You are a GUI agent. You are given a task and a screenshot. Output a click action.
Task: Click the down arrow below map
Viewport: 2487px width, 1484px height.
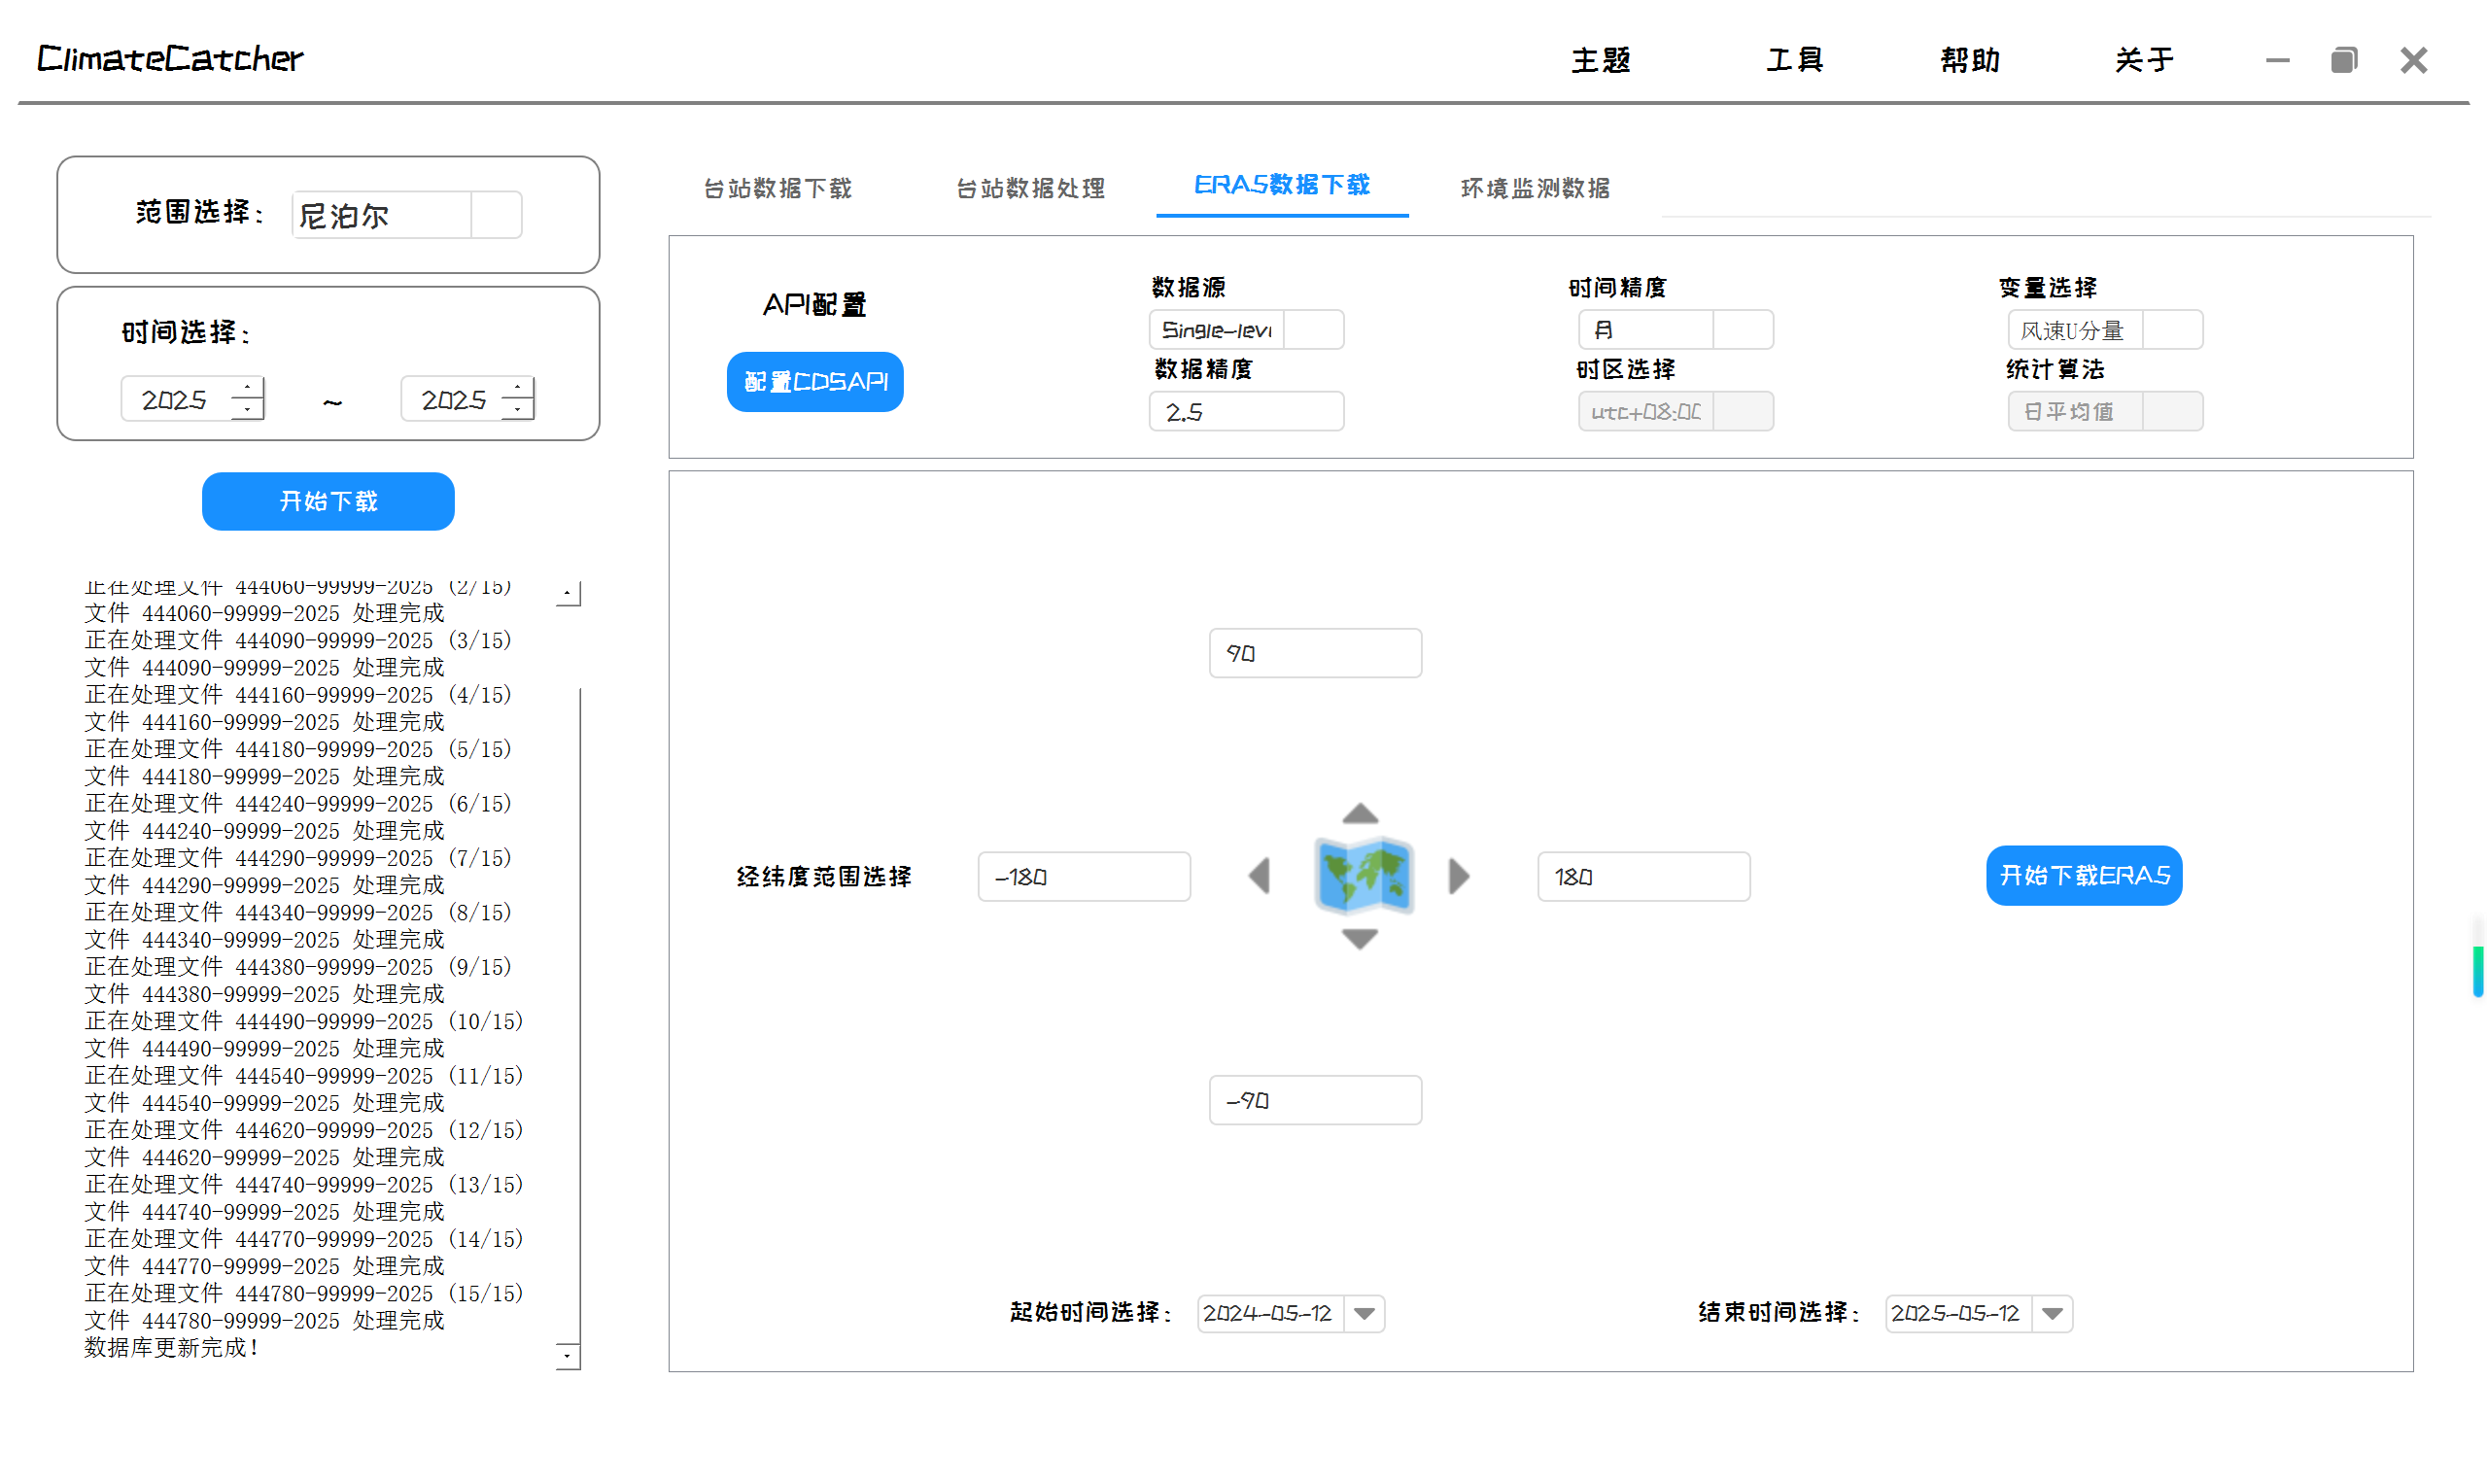(1360, 939)
